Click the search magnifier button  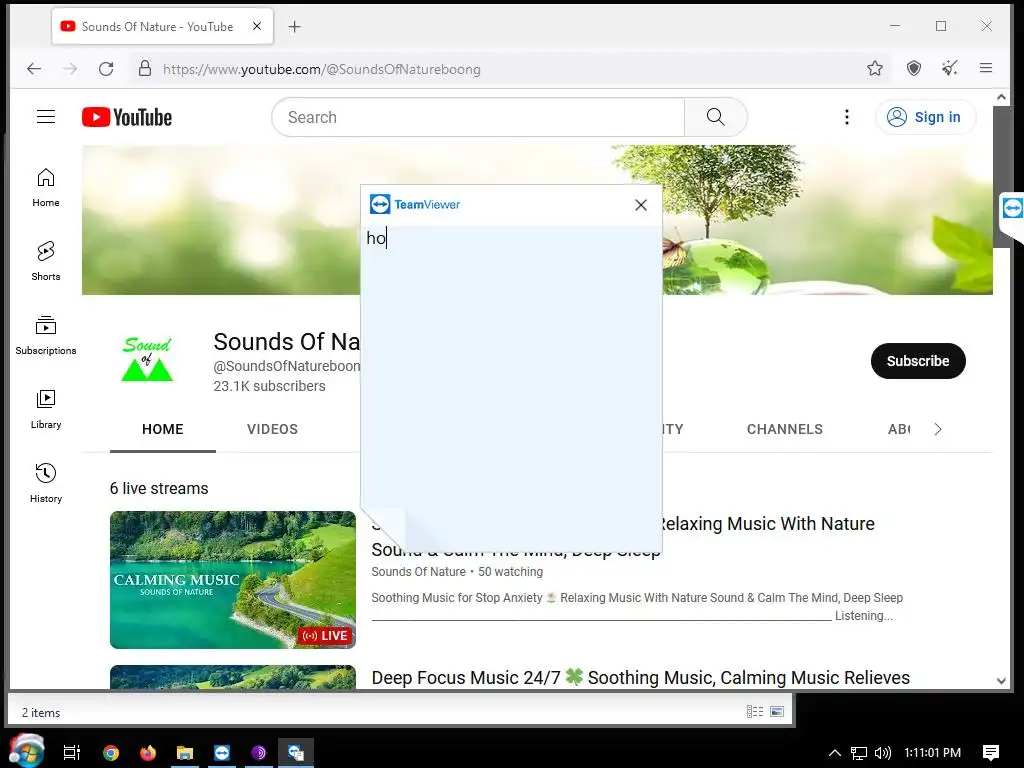tap(716, 117)
